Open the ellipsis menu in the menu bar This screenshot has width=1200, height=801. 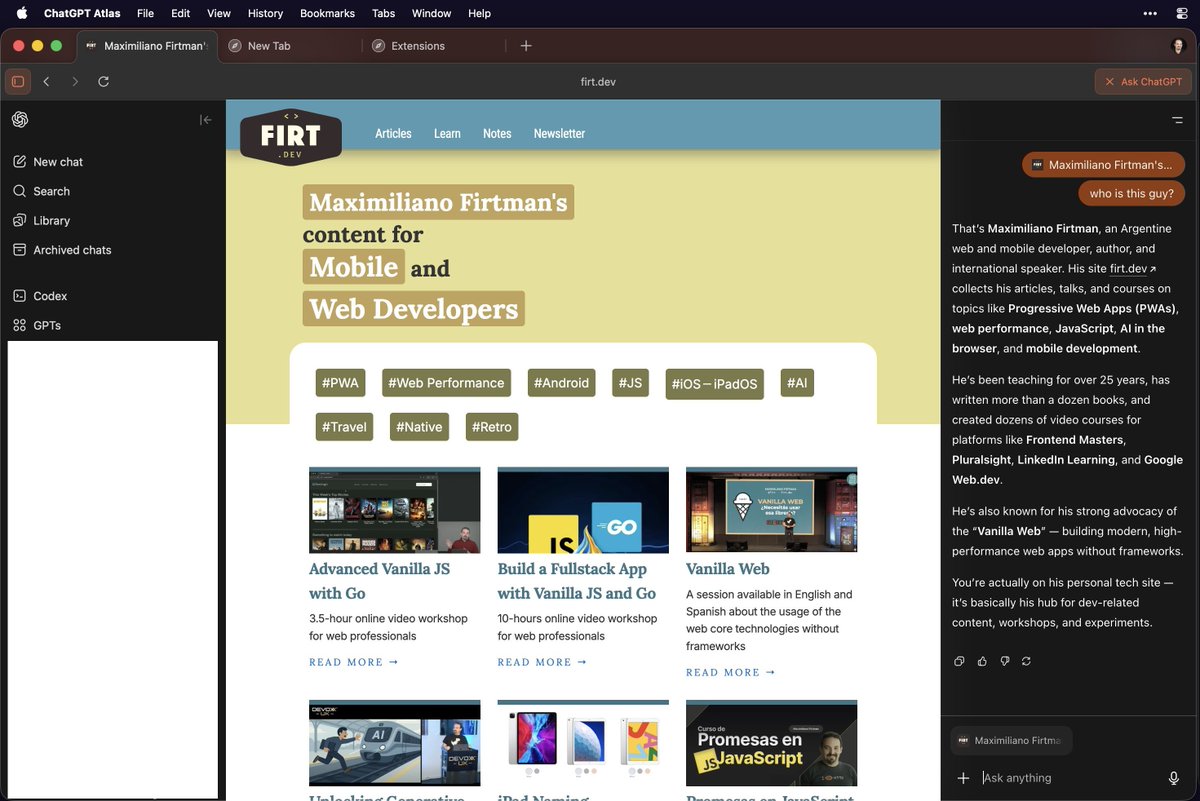pos(1150,13)
